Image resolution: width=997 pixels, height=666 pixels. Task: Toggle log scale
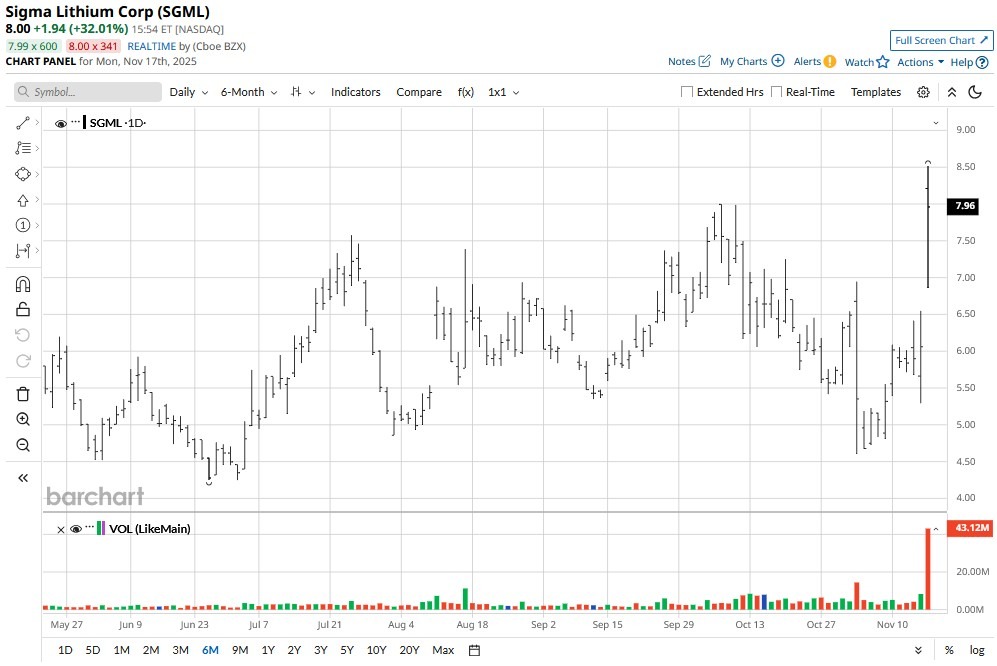[977, 650]
